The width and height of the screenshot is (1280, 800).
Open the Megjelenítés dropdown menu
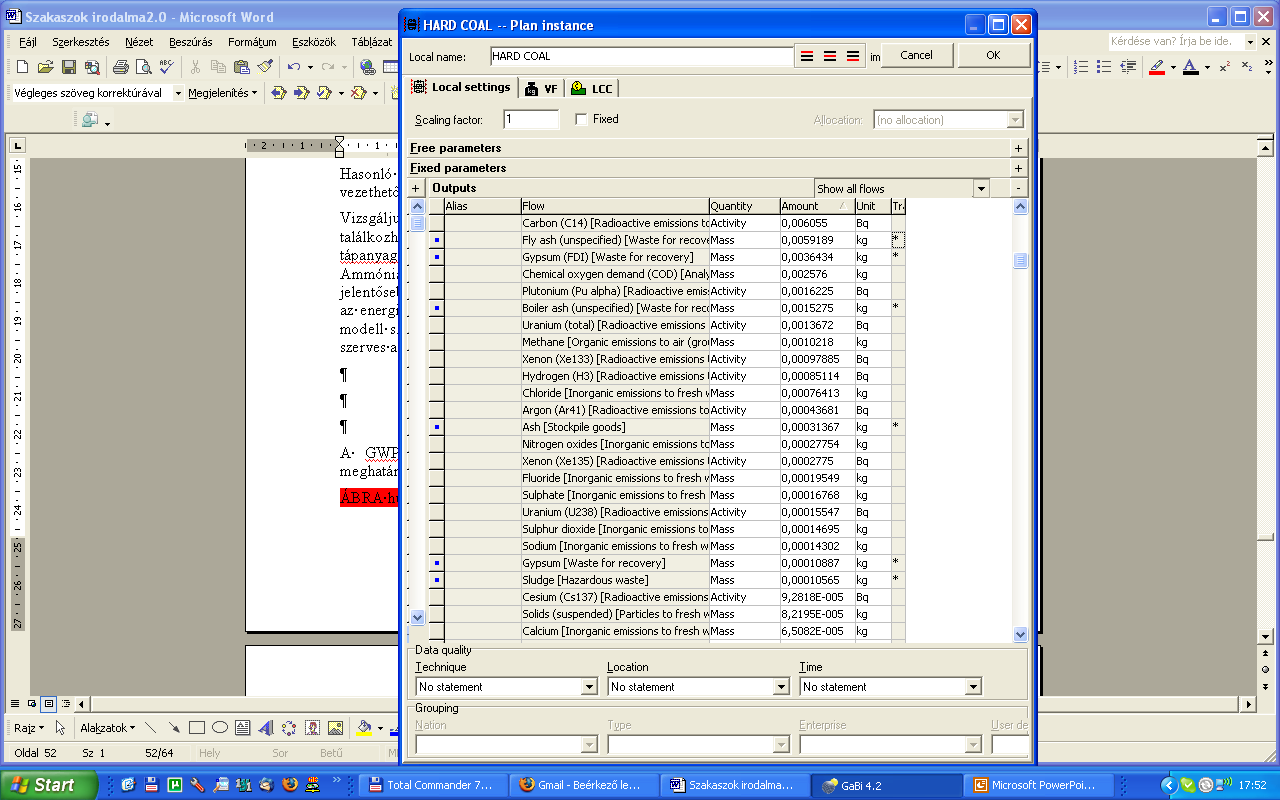[223, 93]
